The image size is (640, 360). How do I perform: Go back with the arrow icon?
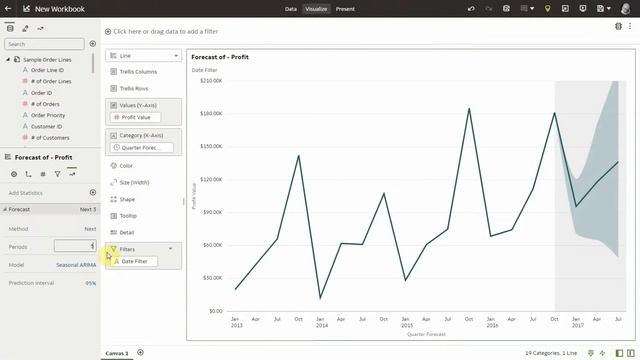(x=8, y=9)
